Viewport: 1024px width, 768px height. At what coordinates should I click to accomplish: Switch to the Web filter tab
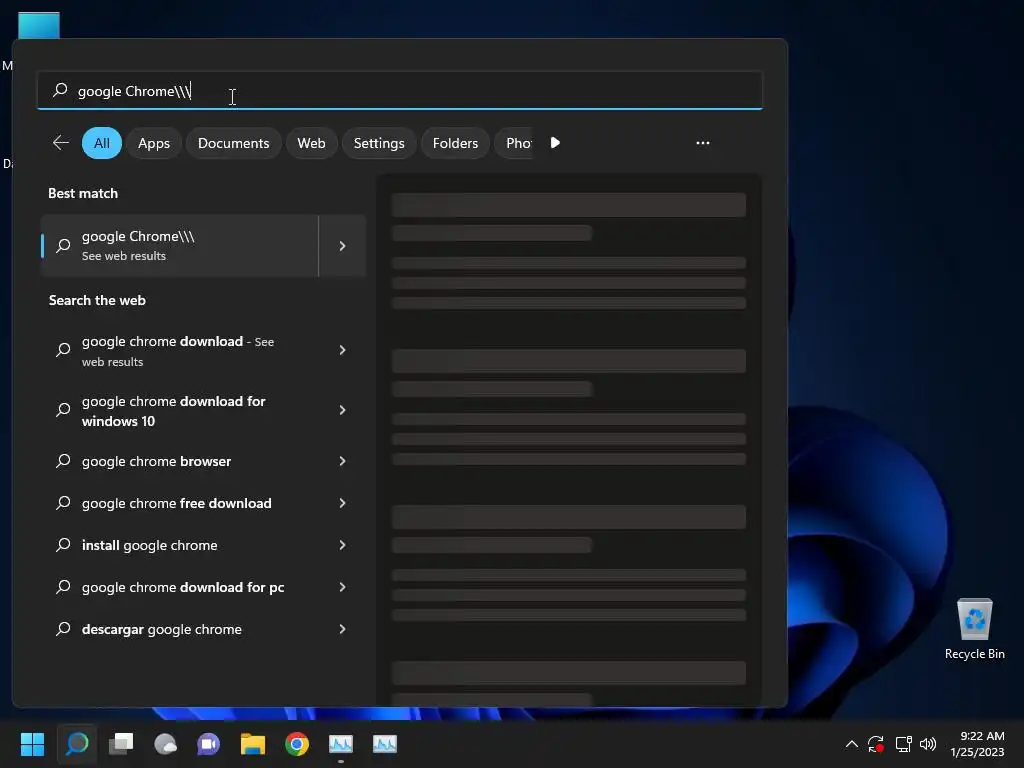(x=312, y=143)
